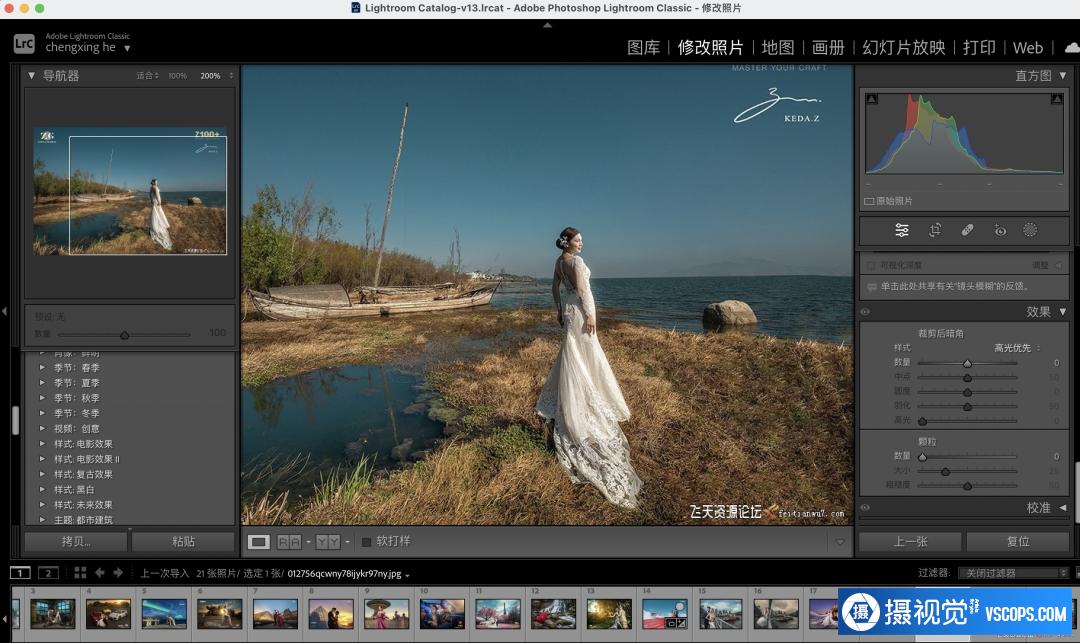The width and height of the screenshot is (1080, 643).
Task: Click the Lrc identity plate logo
Action: click(x=24, y=43)
